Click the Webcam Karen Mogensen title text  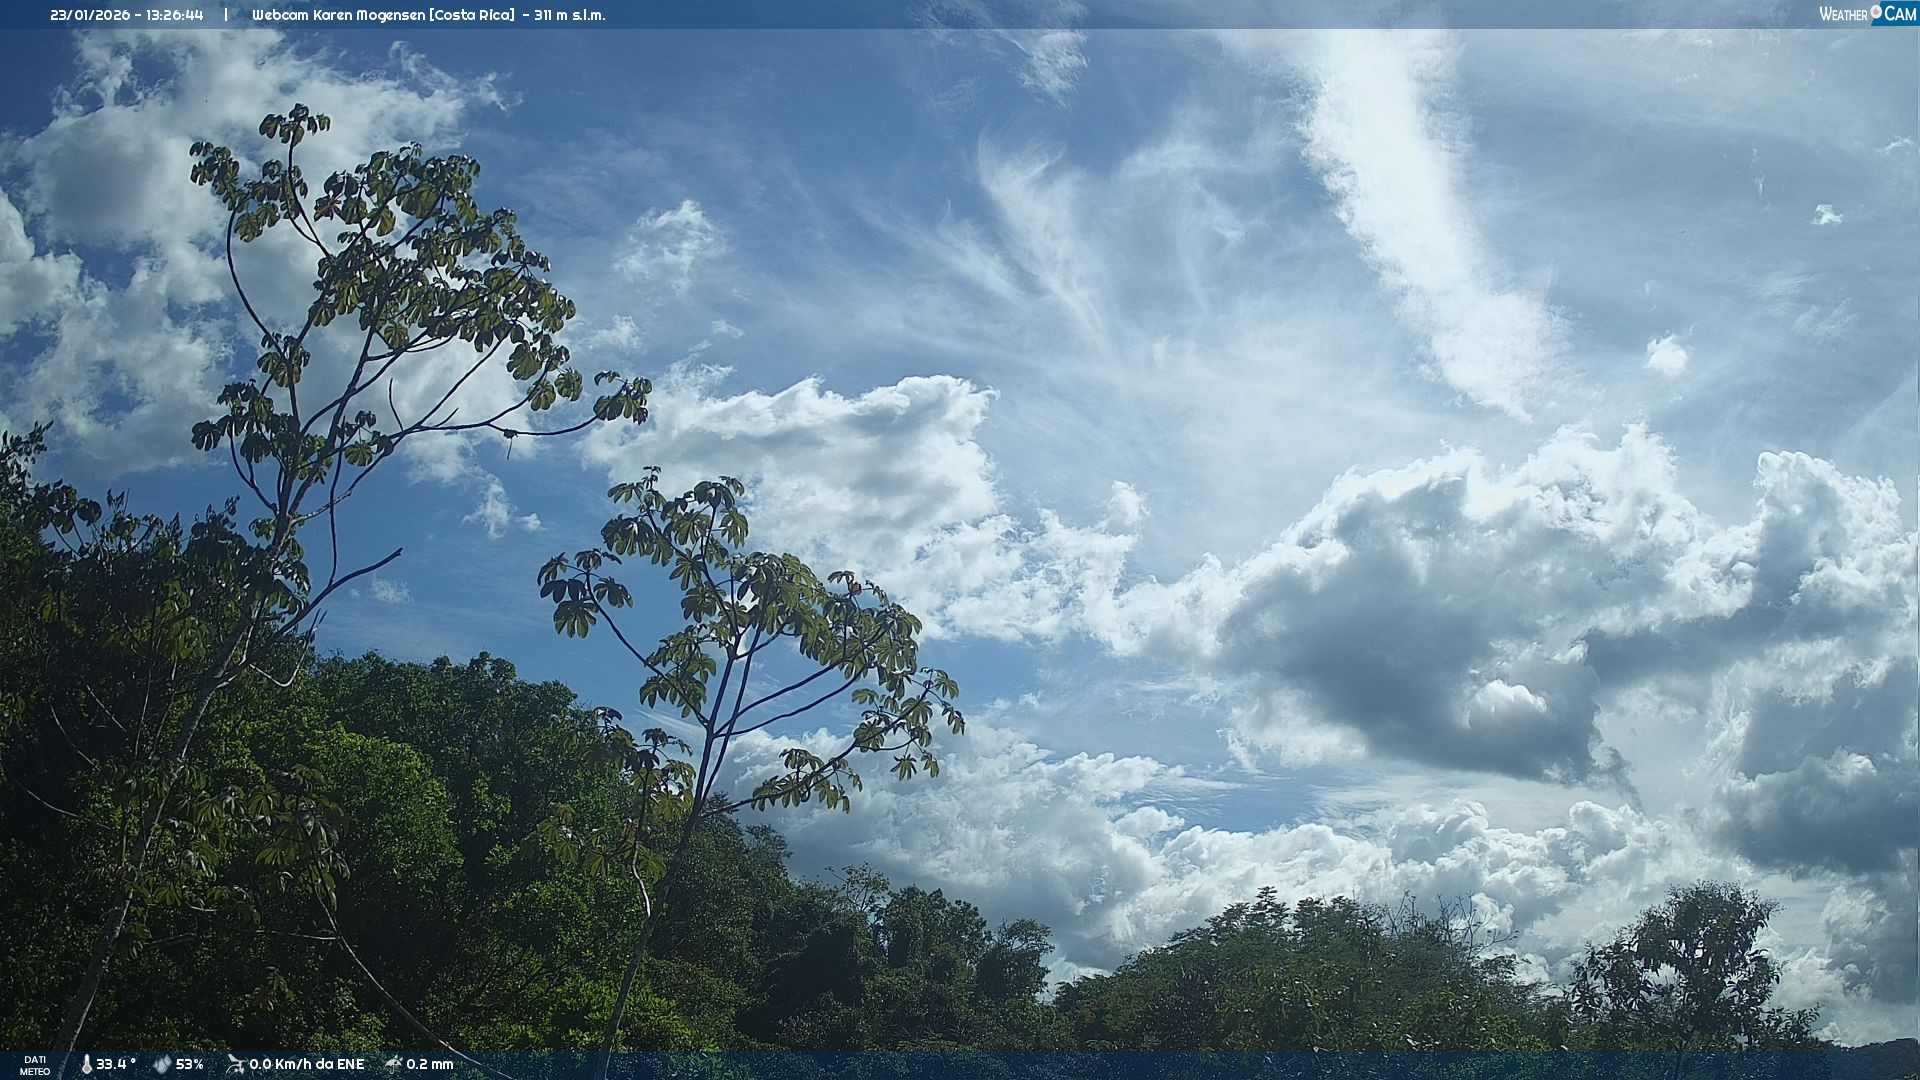pyautogui.click(x=338, y=15)
